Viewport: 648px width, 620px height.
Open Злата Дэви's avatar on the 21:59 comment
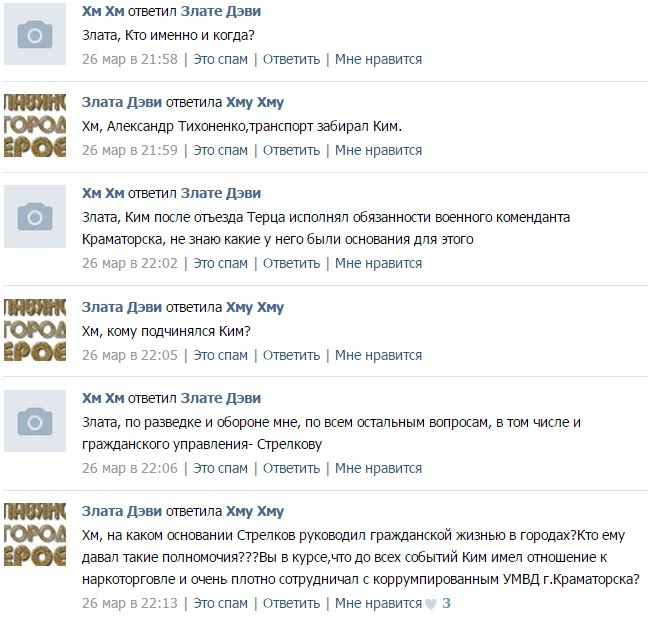(x=35, y=125)
